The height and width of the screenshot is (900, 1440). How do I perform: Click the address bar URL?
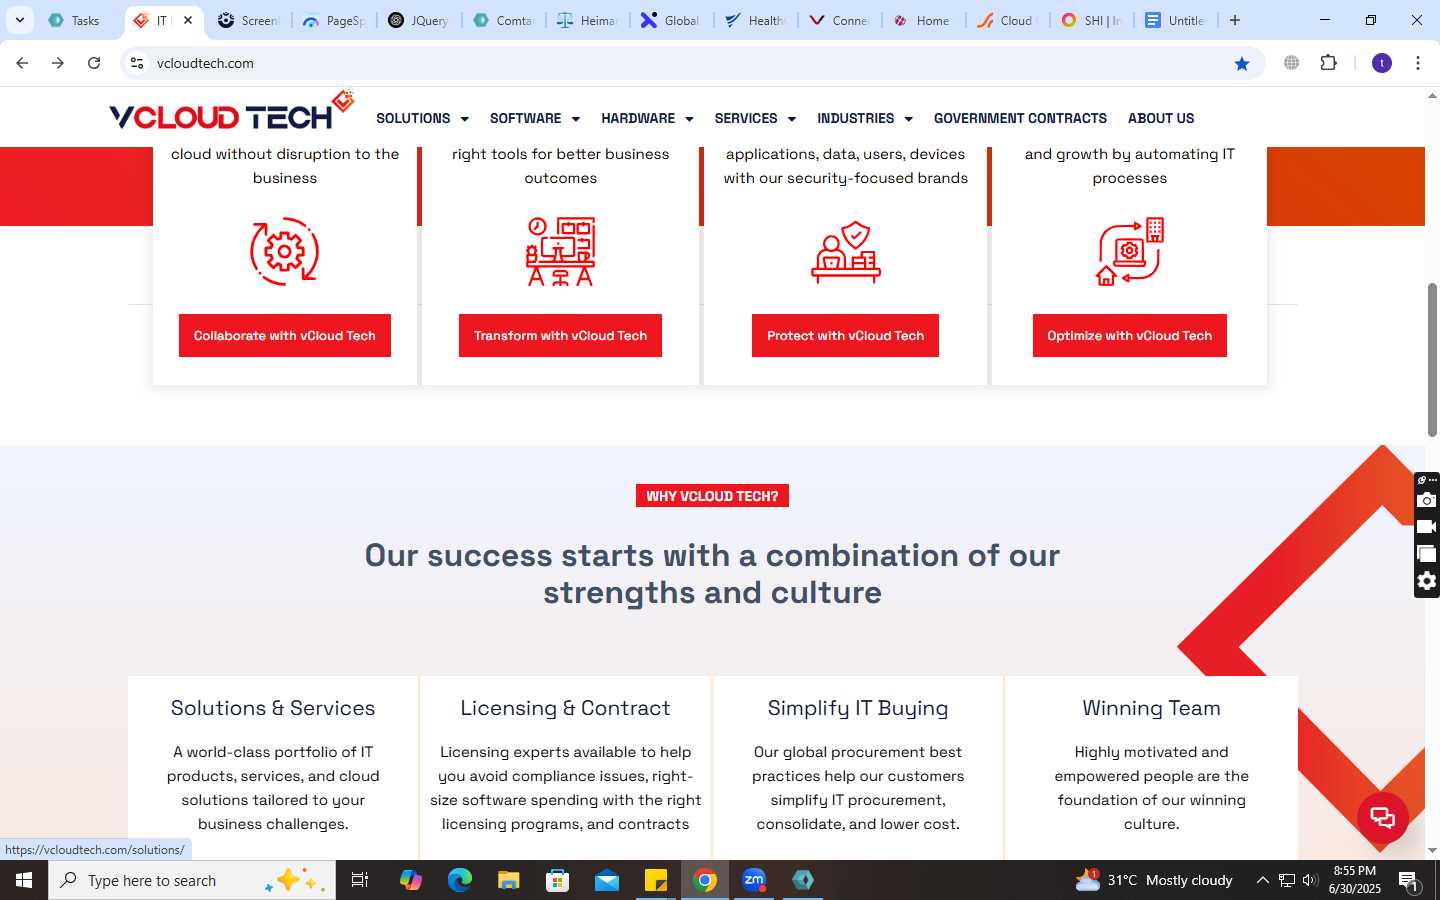205,63
